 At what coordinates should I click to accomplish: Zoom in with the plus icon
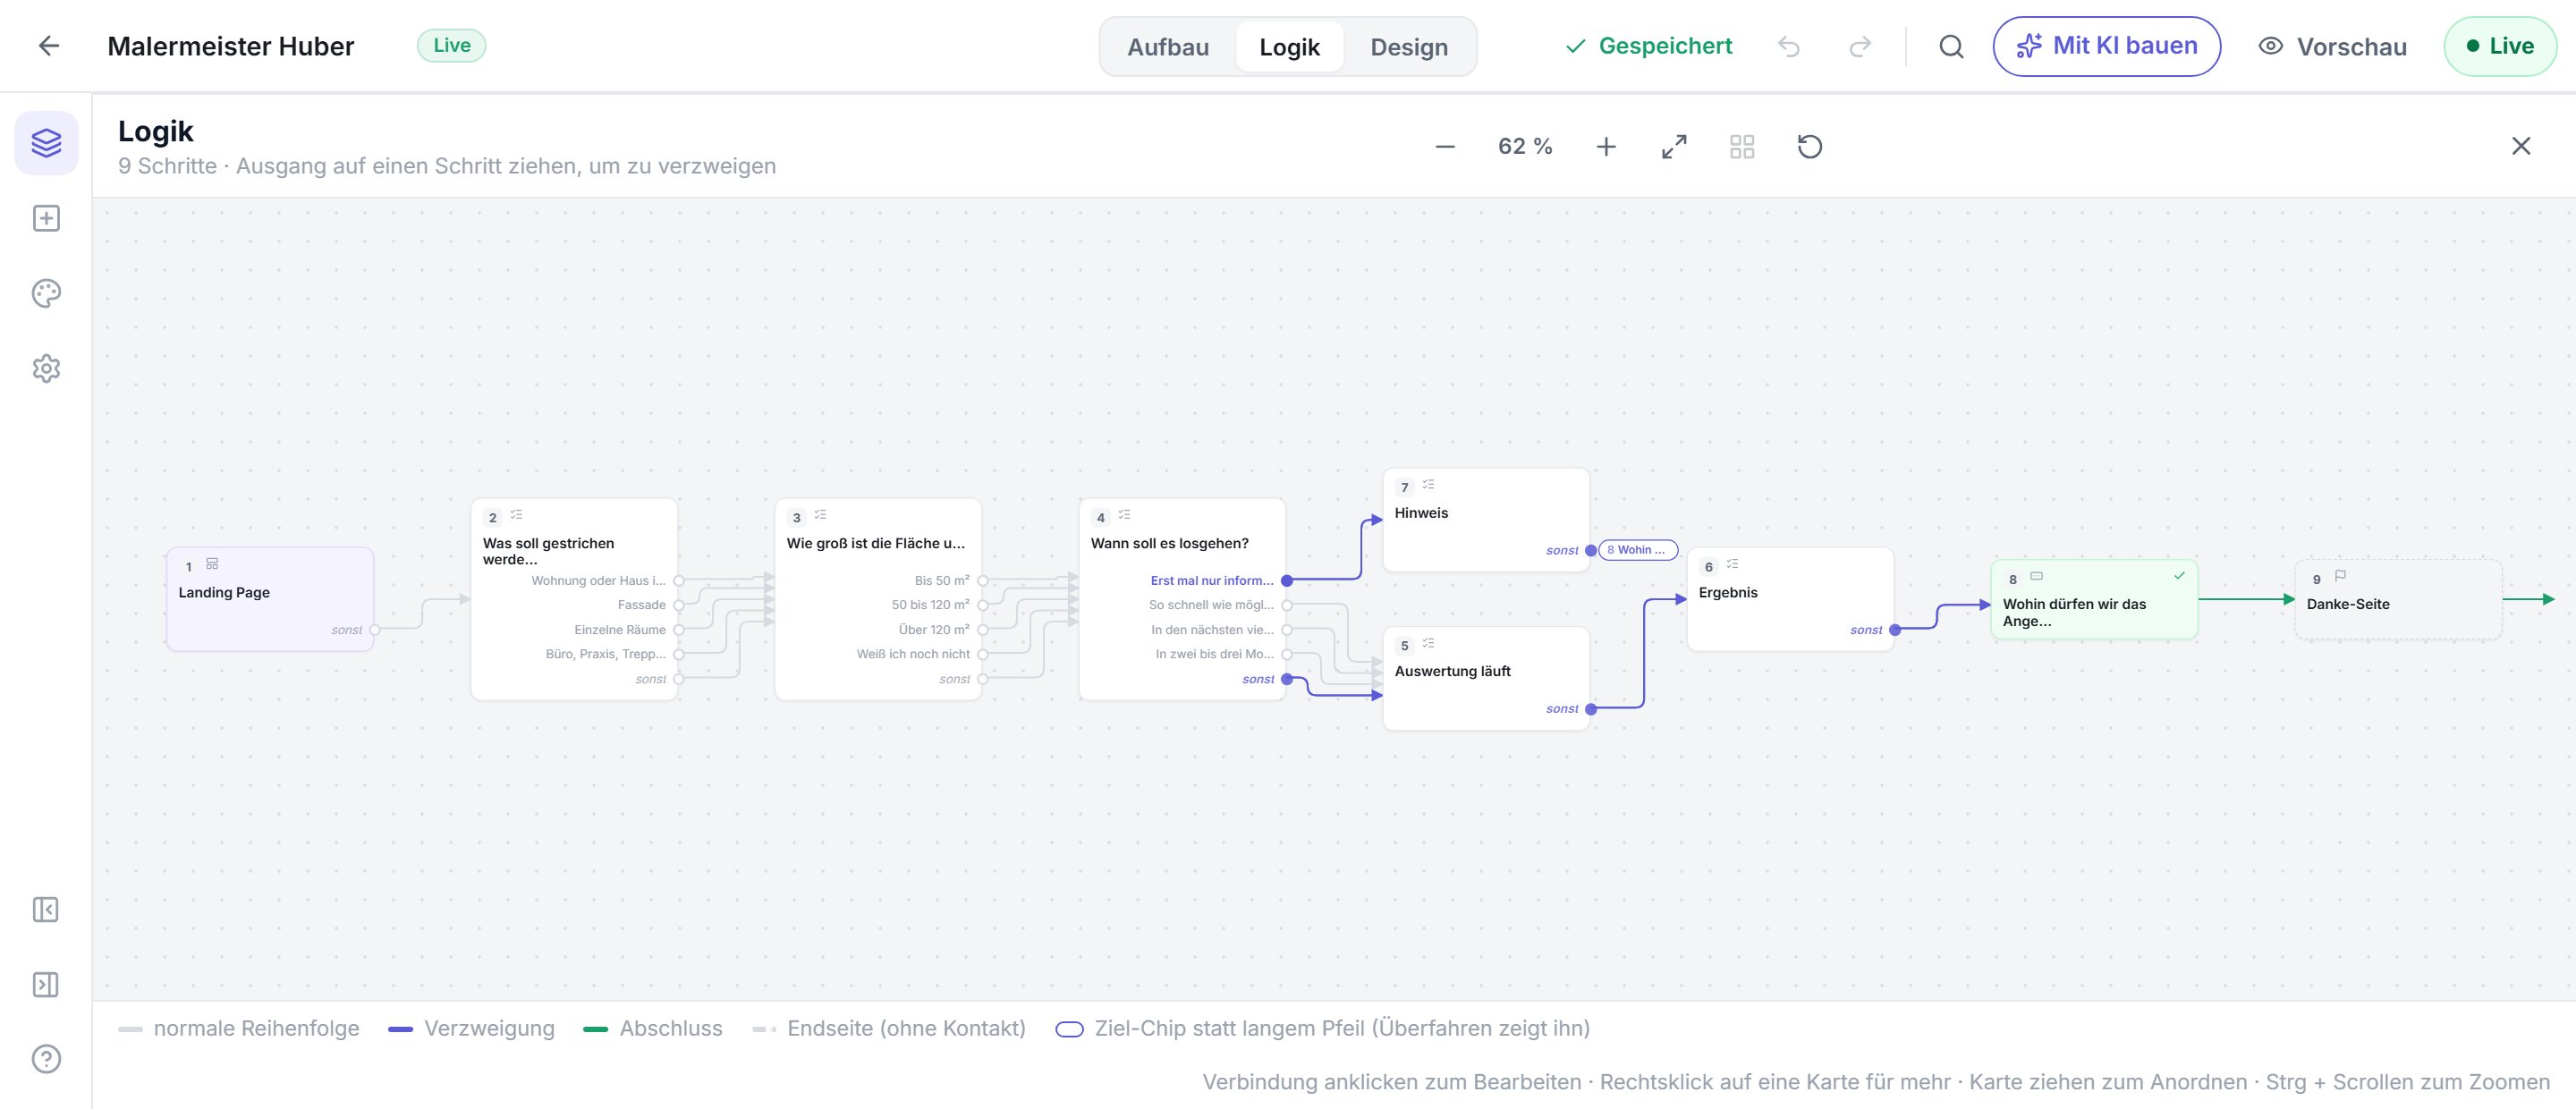[1606, 147]
